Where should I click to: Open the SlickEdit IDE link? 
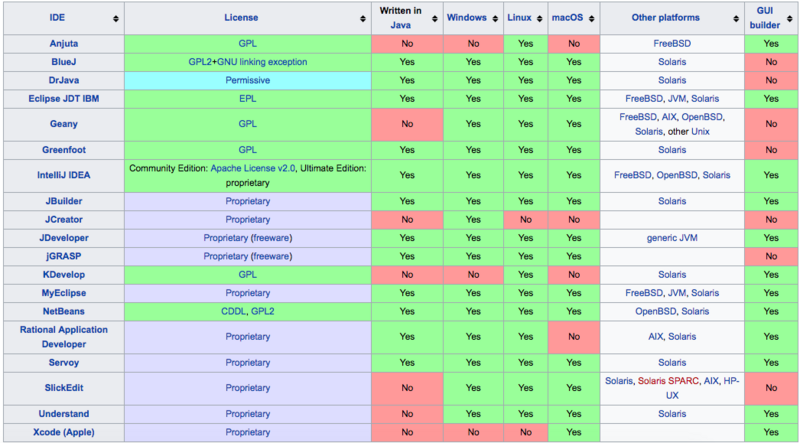pyautogui.click(x=64, y=388)
